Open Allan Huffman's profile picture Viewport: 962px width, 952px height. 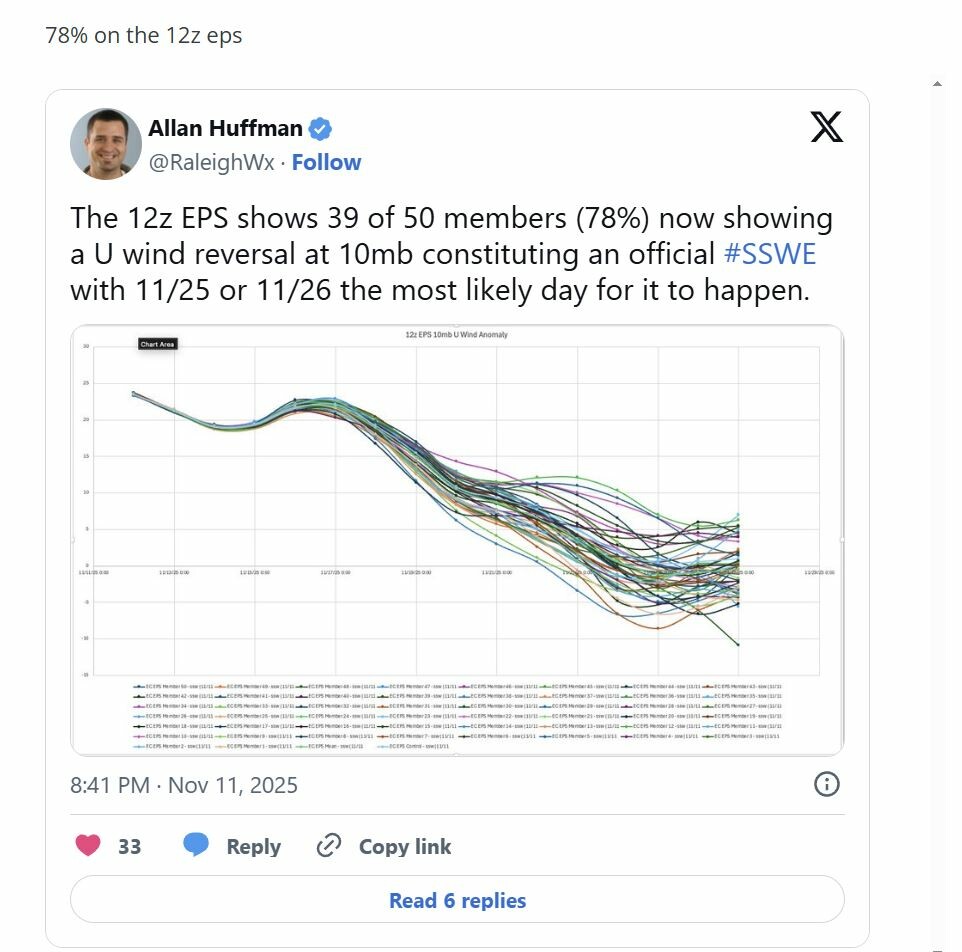pos(106,144)
